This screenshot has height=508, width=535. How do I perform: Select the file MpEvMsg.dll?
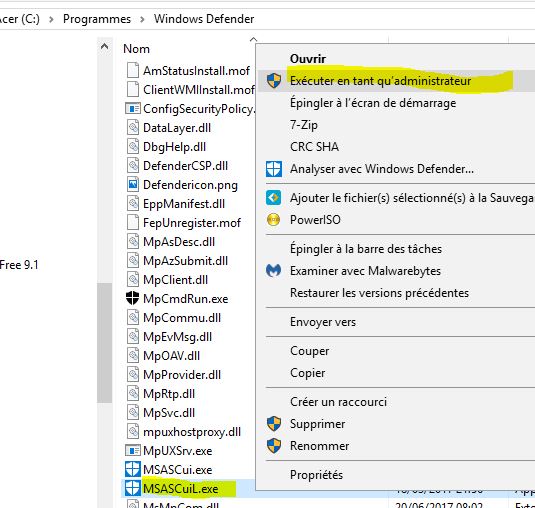pos(177,337)
